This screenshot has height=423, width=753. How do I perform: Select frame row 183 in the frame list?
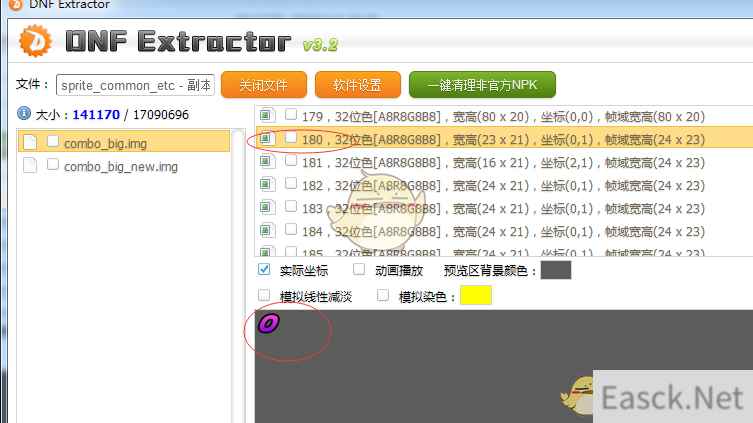point(504,208)
